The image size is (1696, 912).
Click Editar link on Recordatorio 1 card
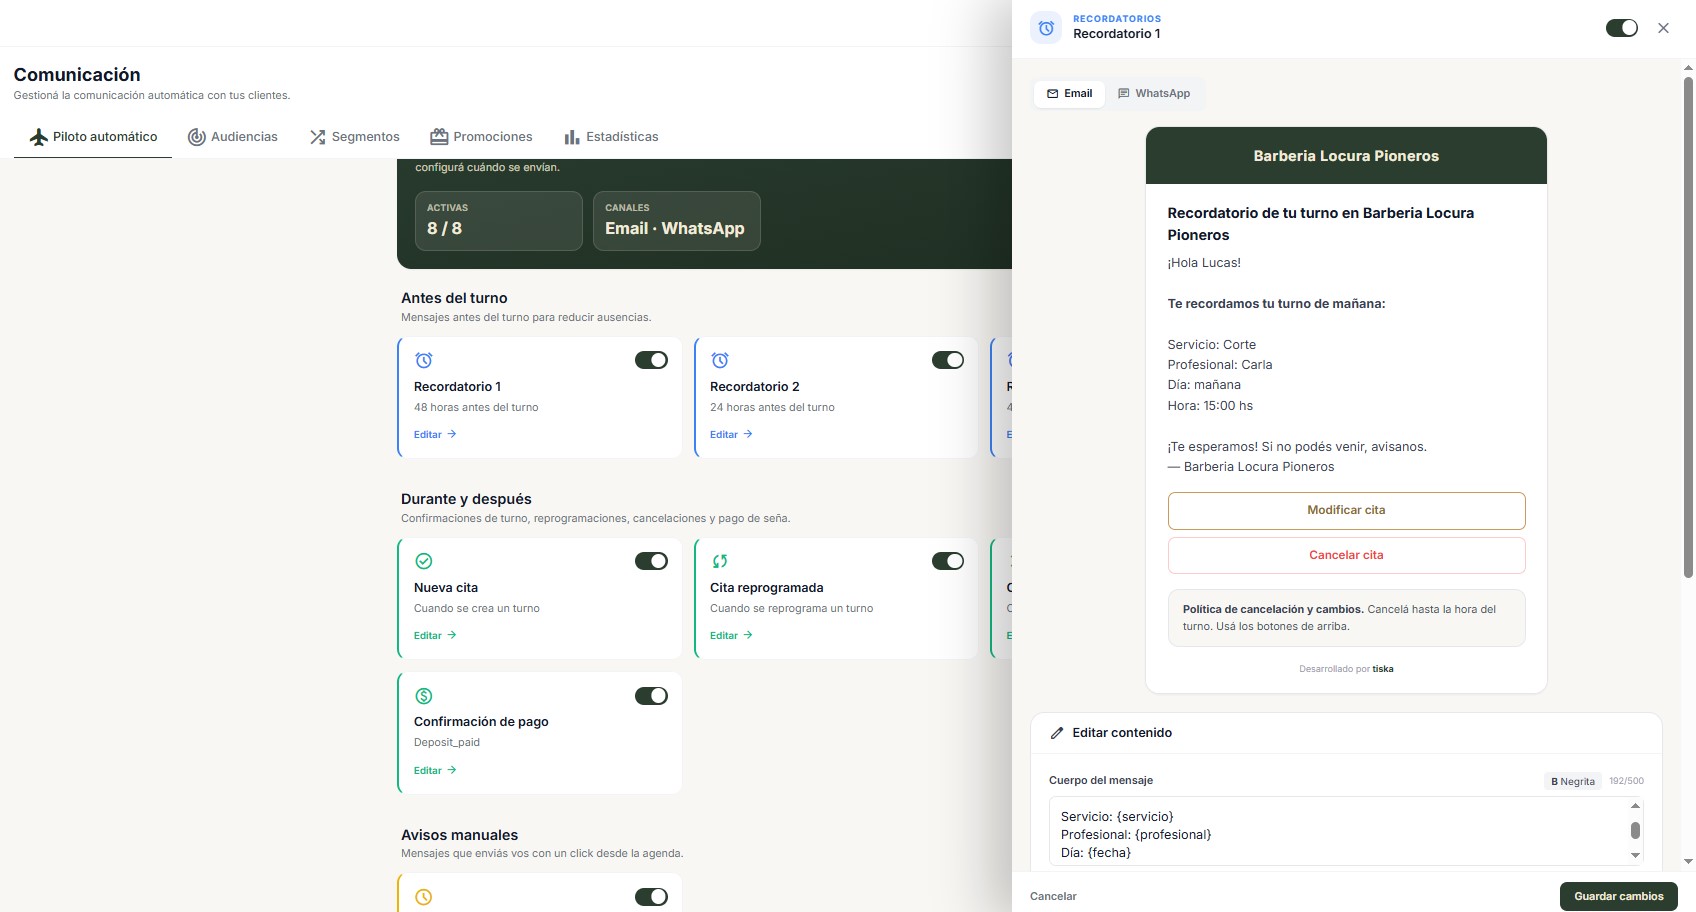[435, 435]
